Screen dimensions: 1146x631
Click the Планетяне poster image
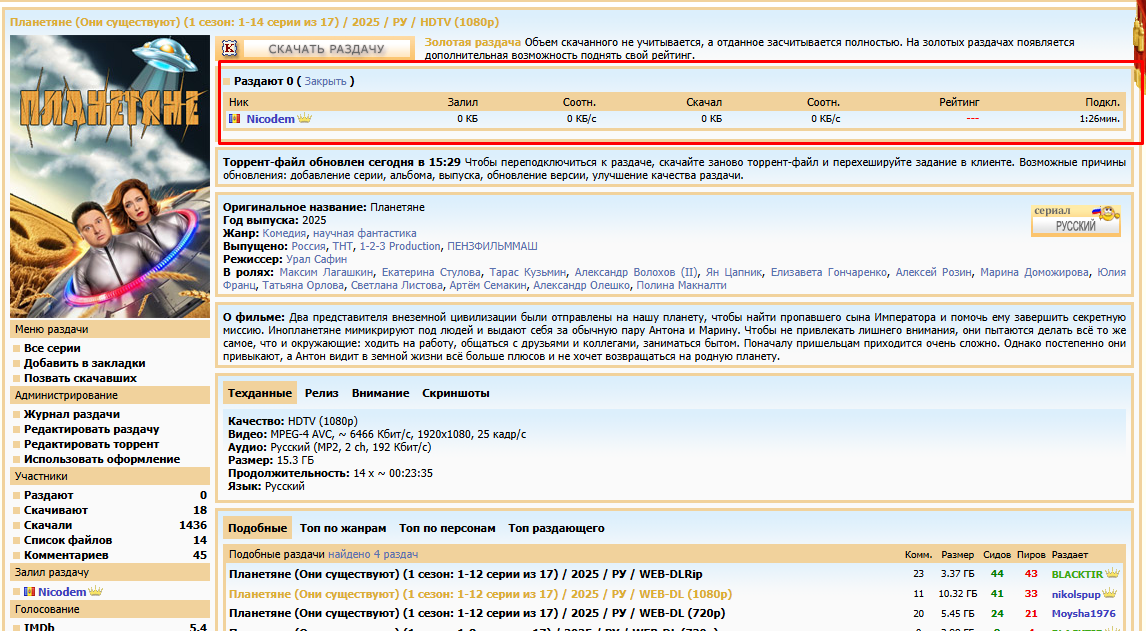point(109,177)
